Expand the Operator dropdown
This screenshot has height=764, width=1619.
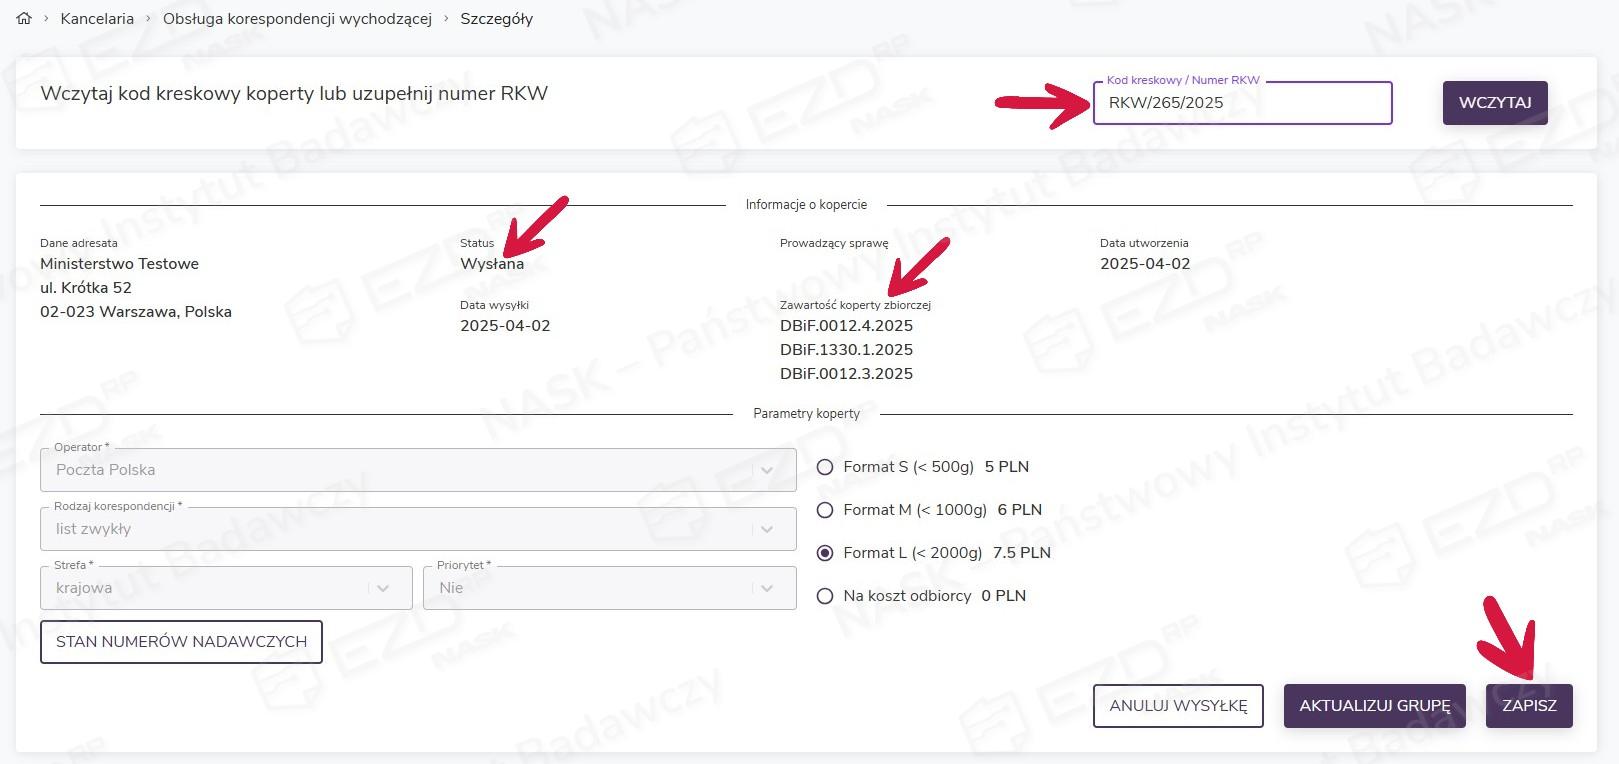click(417, 470)
